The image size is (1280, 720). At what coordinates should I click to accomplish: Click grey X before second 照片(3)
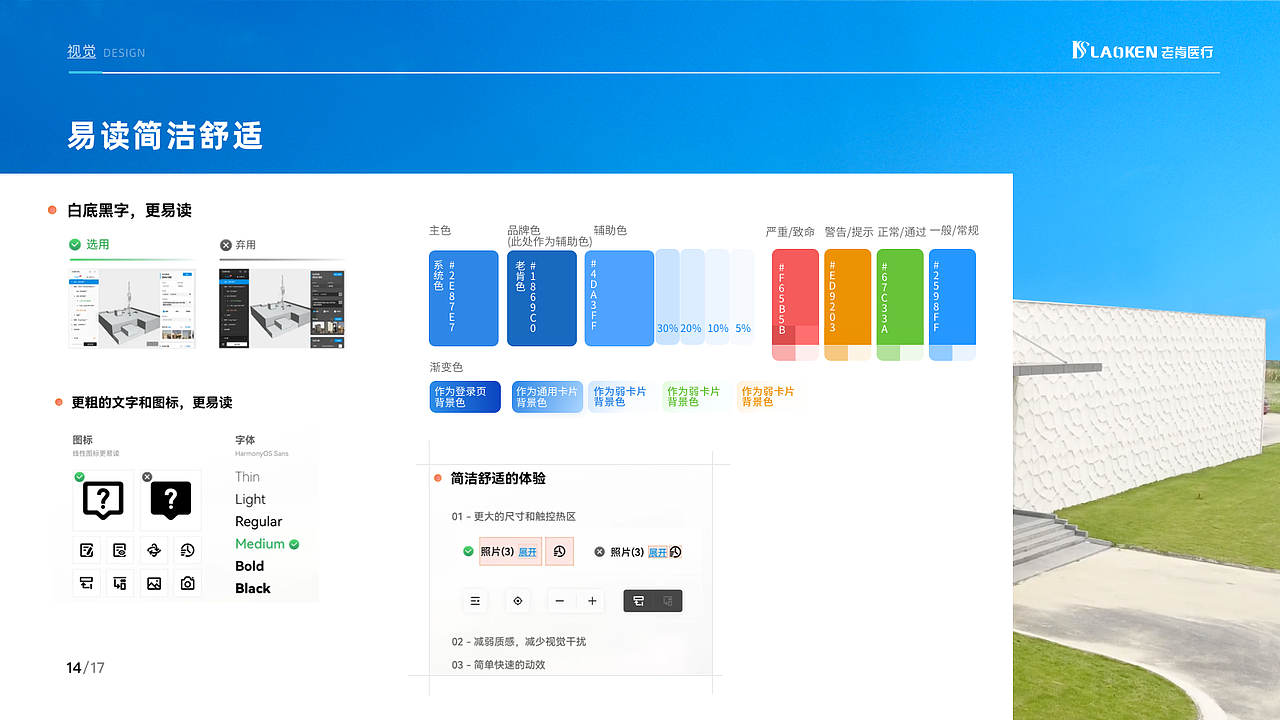click(600, 551)
